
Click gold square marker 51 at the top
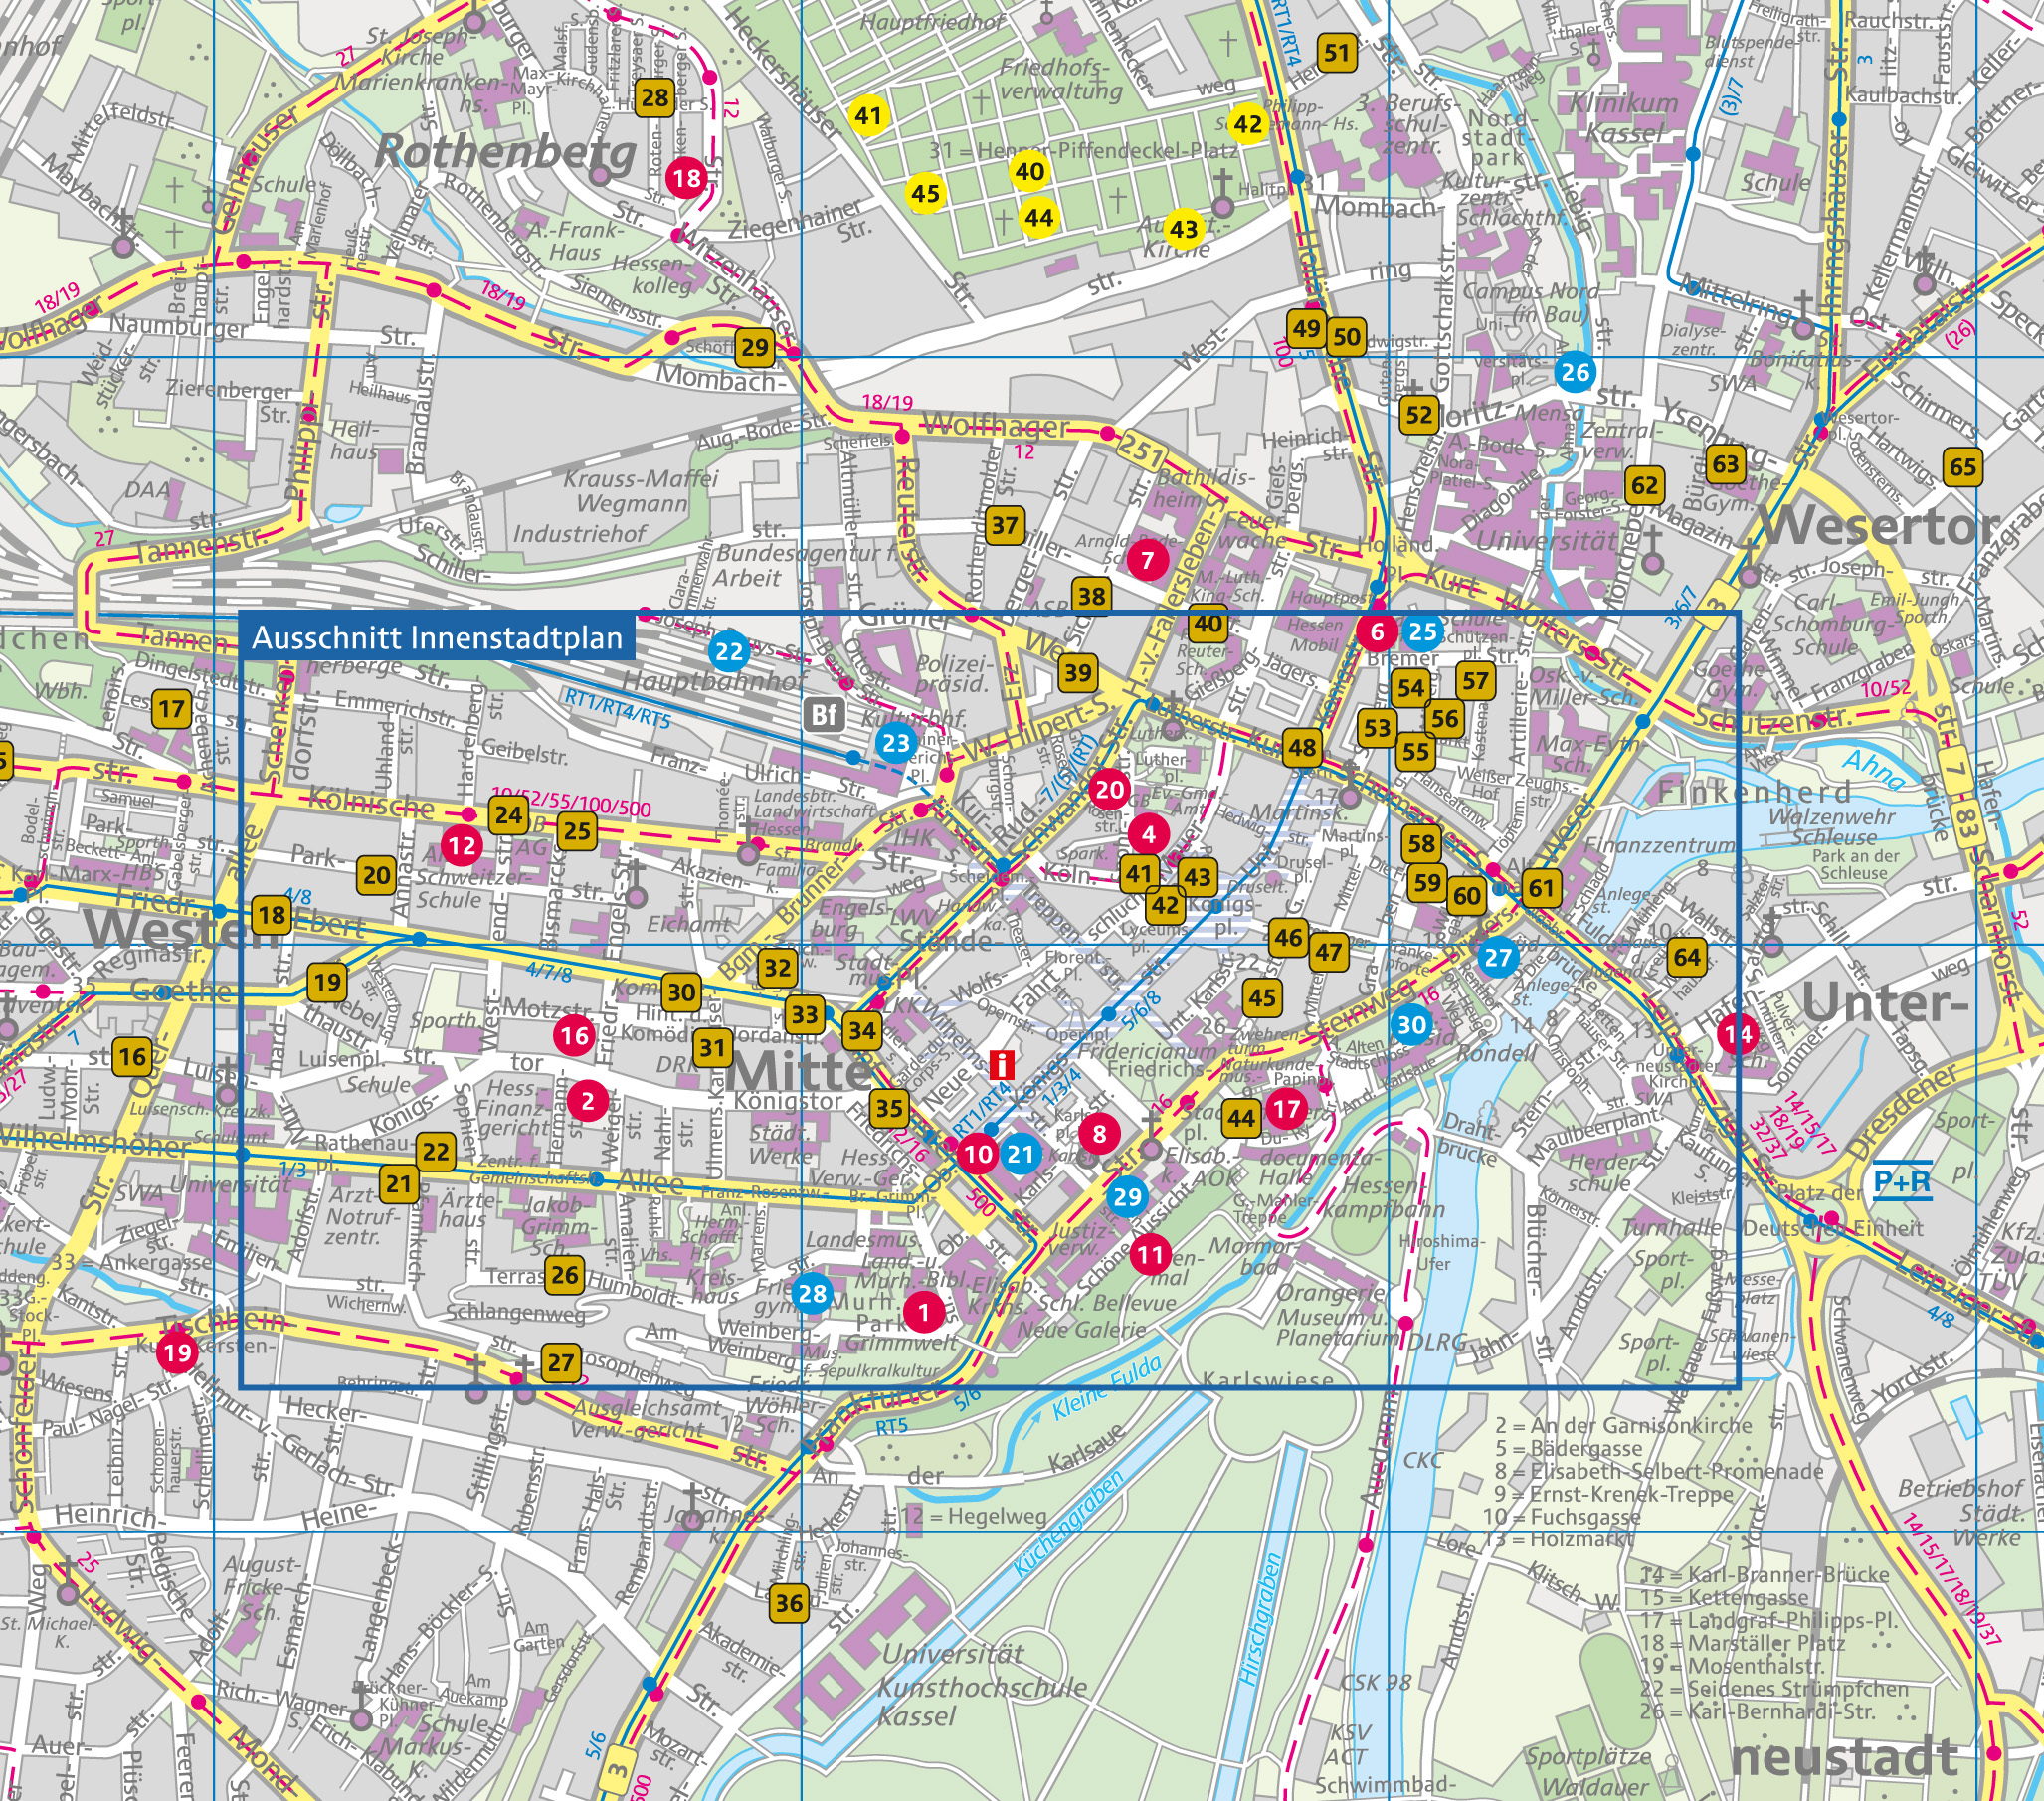click(1337, 53)
